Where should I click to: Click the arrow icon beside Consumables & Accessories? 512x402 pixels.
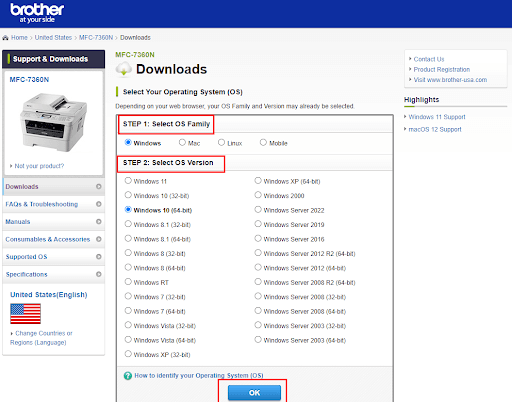(x=99, y=239)
